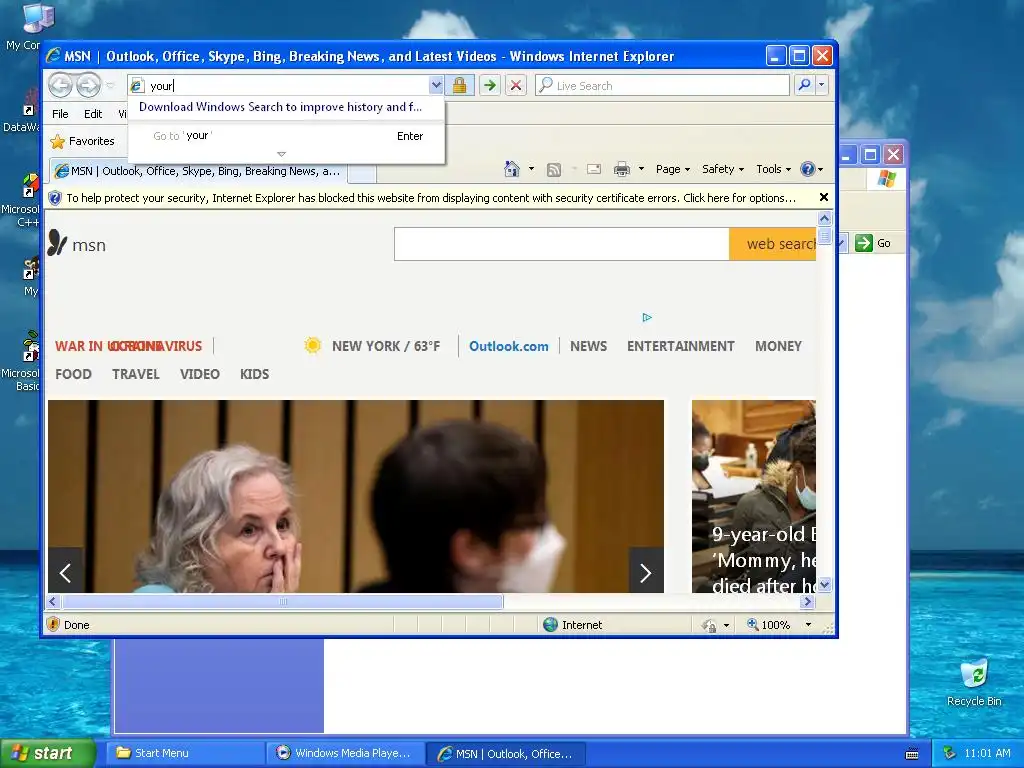Go to the VIDEO section
1024x768 pixels.
pyautogui.click(x=199, y=374)
